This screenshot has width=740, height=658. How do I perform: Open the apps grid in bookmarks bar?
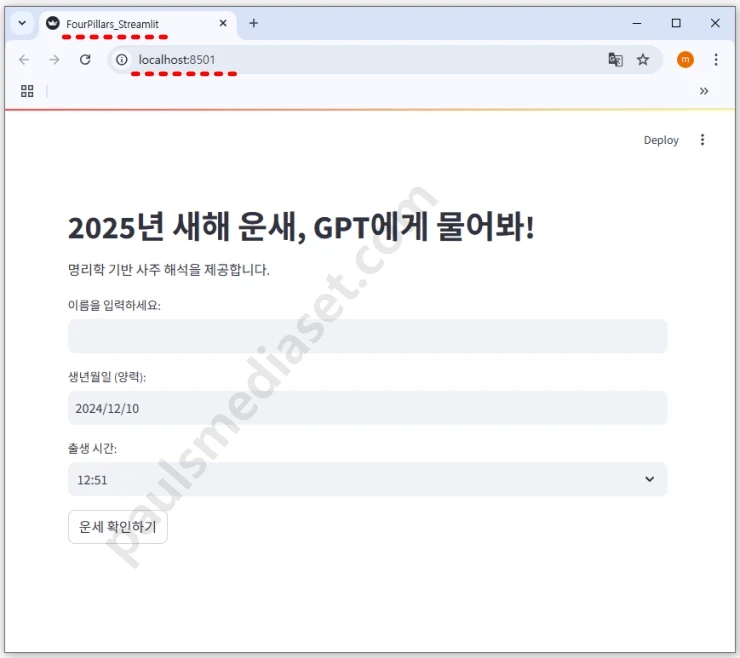pos(27,91)
